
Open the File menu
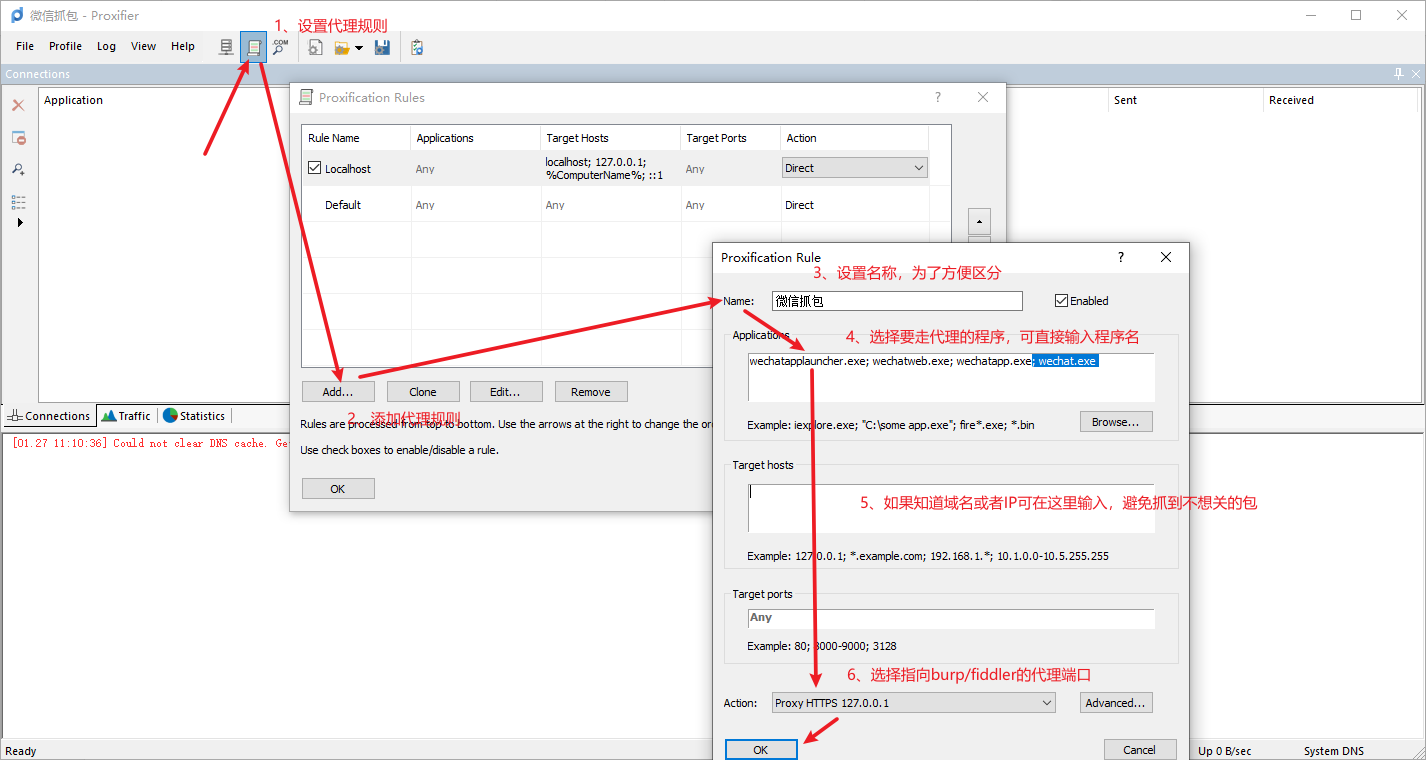coord(25,46)
